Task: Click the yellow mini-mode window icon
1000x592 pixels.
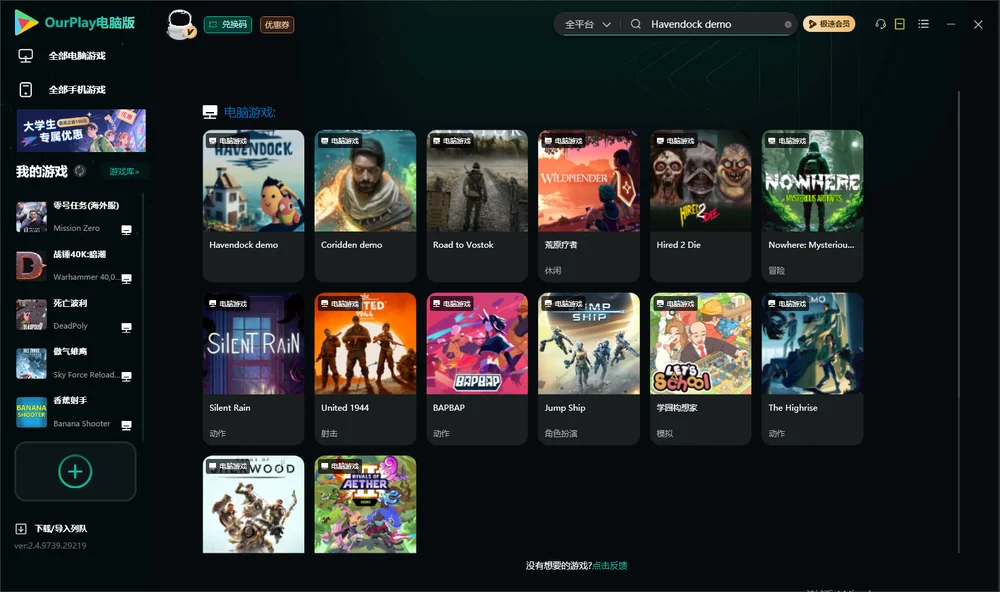Action: 900,24
